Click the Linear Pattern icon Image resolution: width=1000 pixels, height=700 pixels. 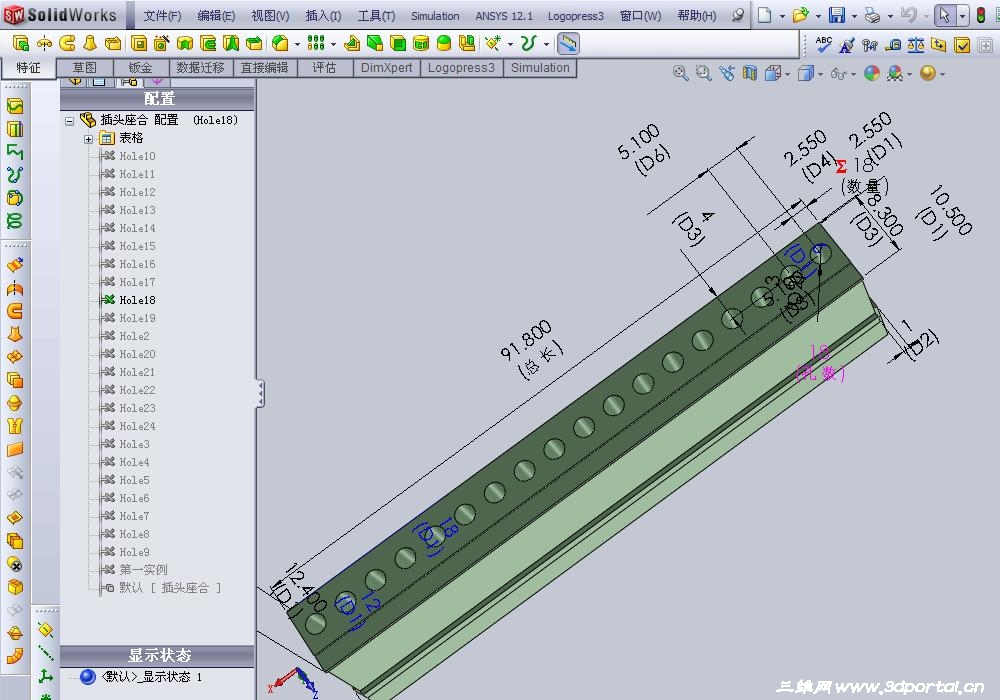pyautogui.click(x=316, y=43)
